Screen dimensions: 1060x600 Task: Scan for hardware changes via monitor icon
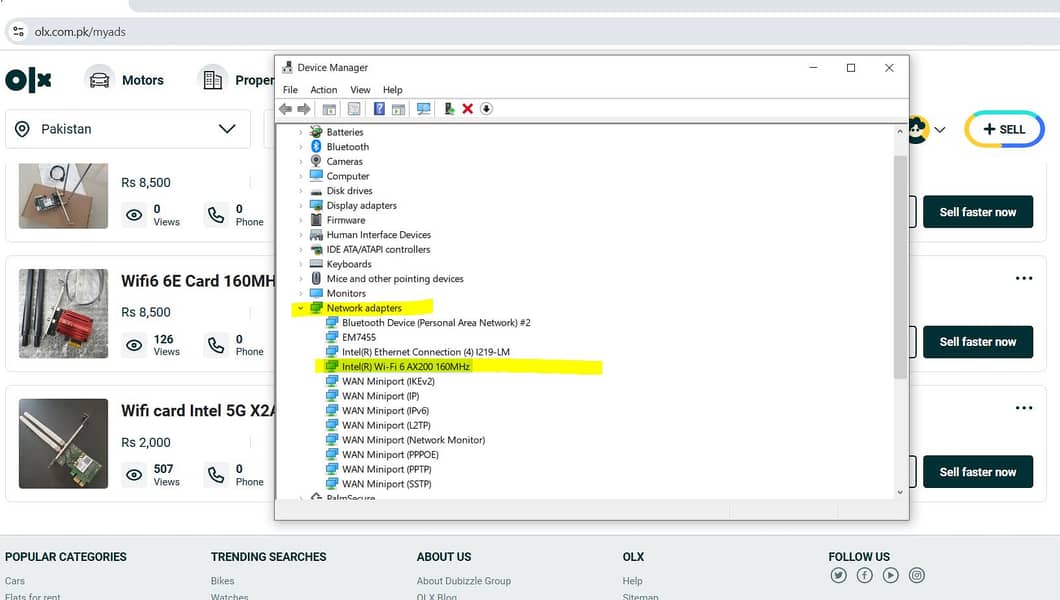(424, 109)
